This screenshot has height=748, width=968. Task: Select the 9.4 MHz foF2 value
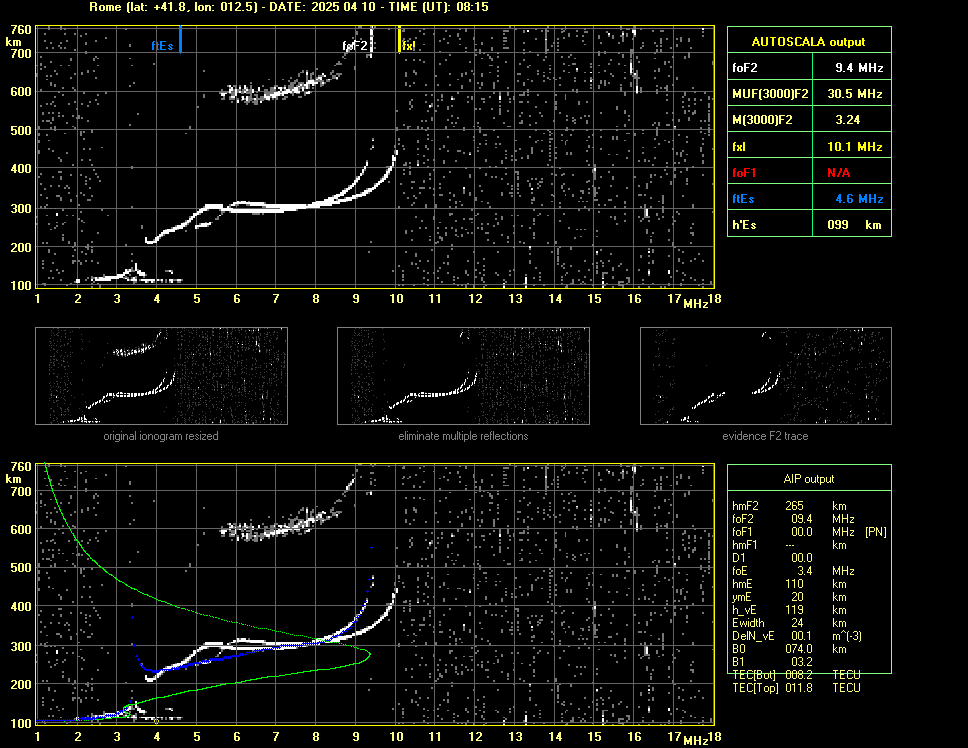[x=859, y=68]
